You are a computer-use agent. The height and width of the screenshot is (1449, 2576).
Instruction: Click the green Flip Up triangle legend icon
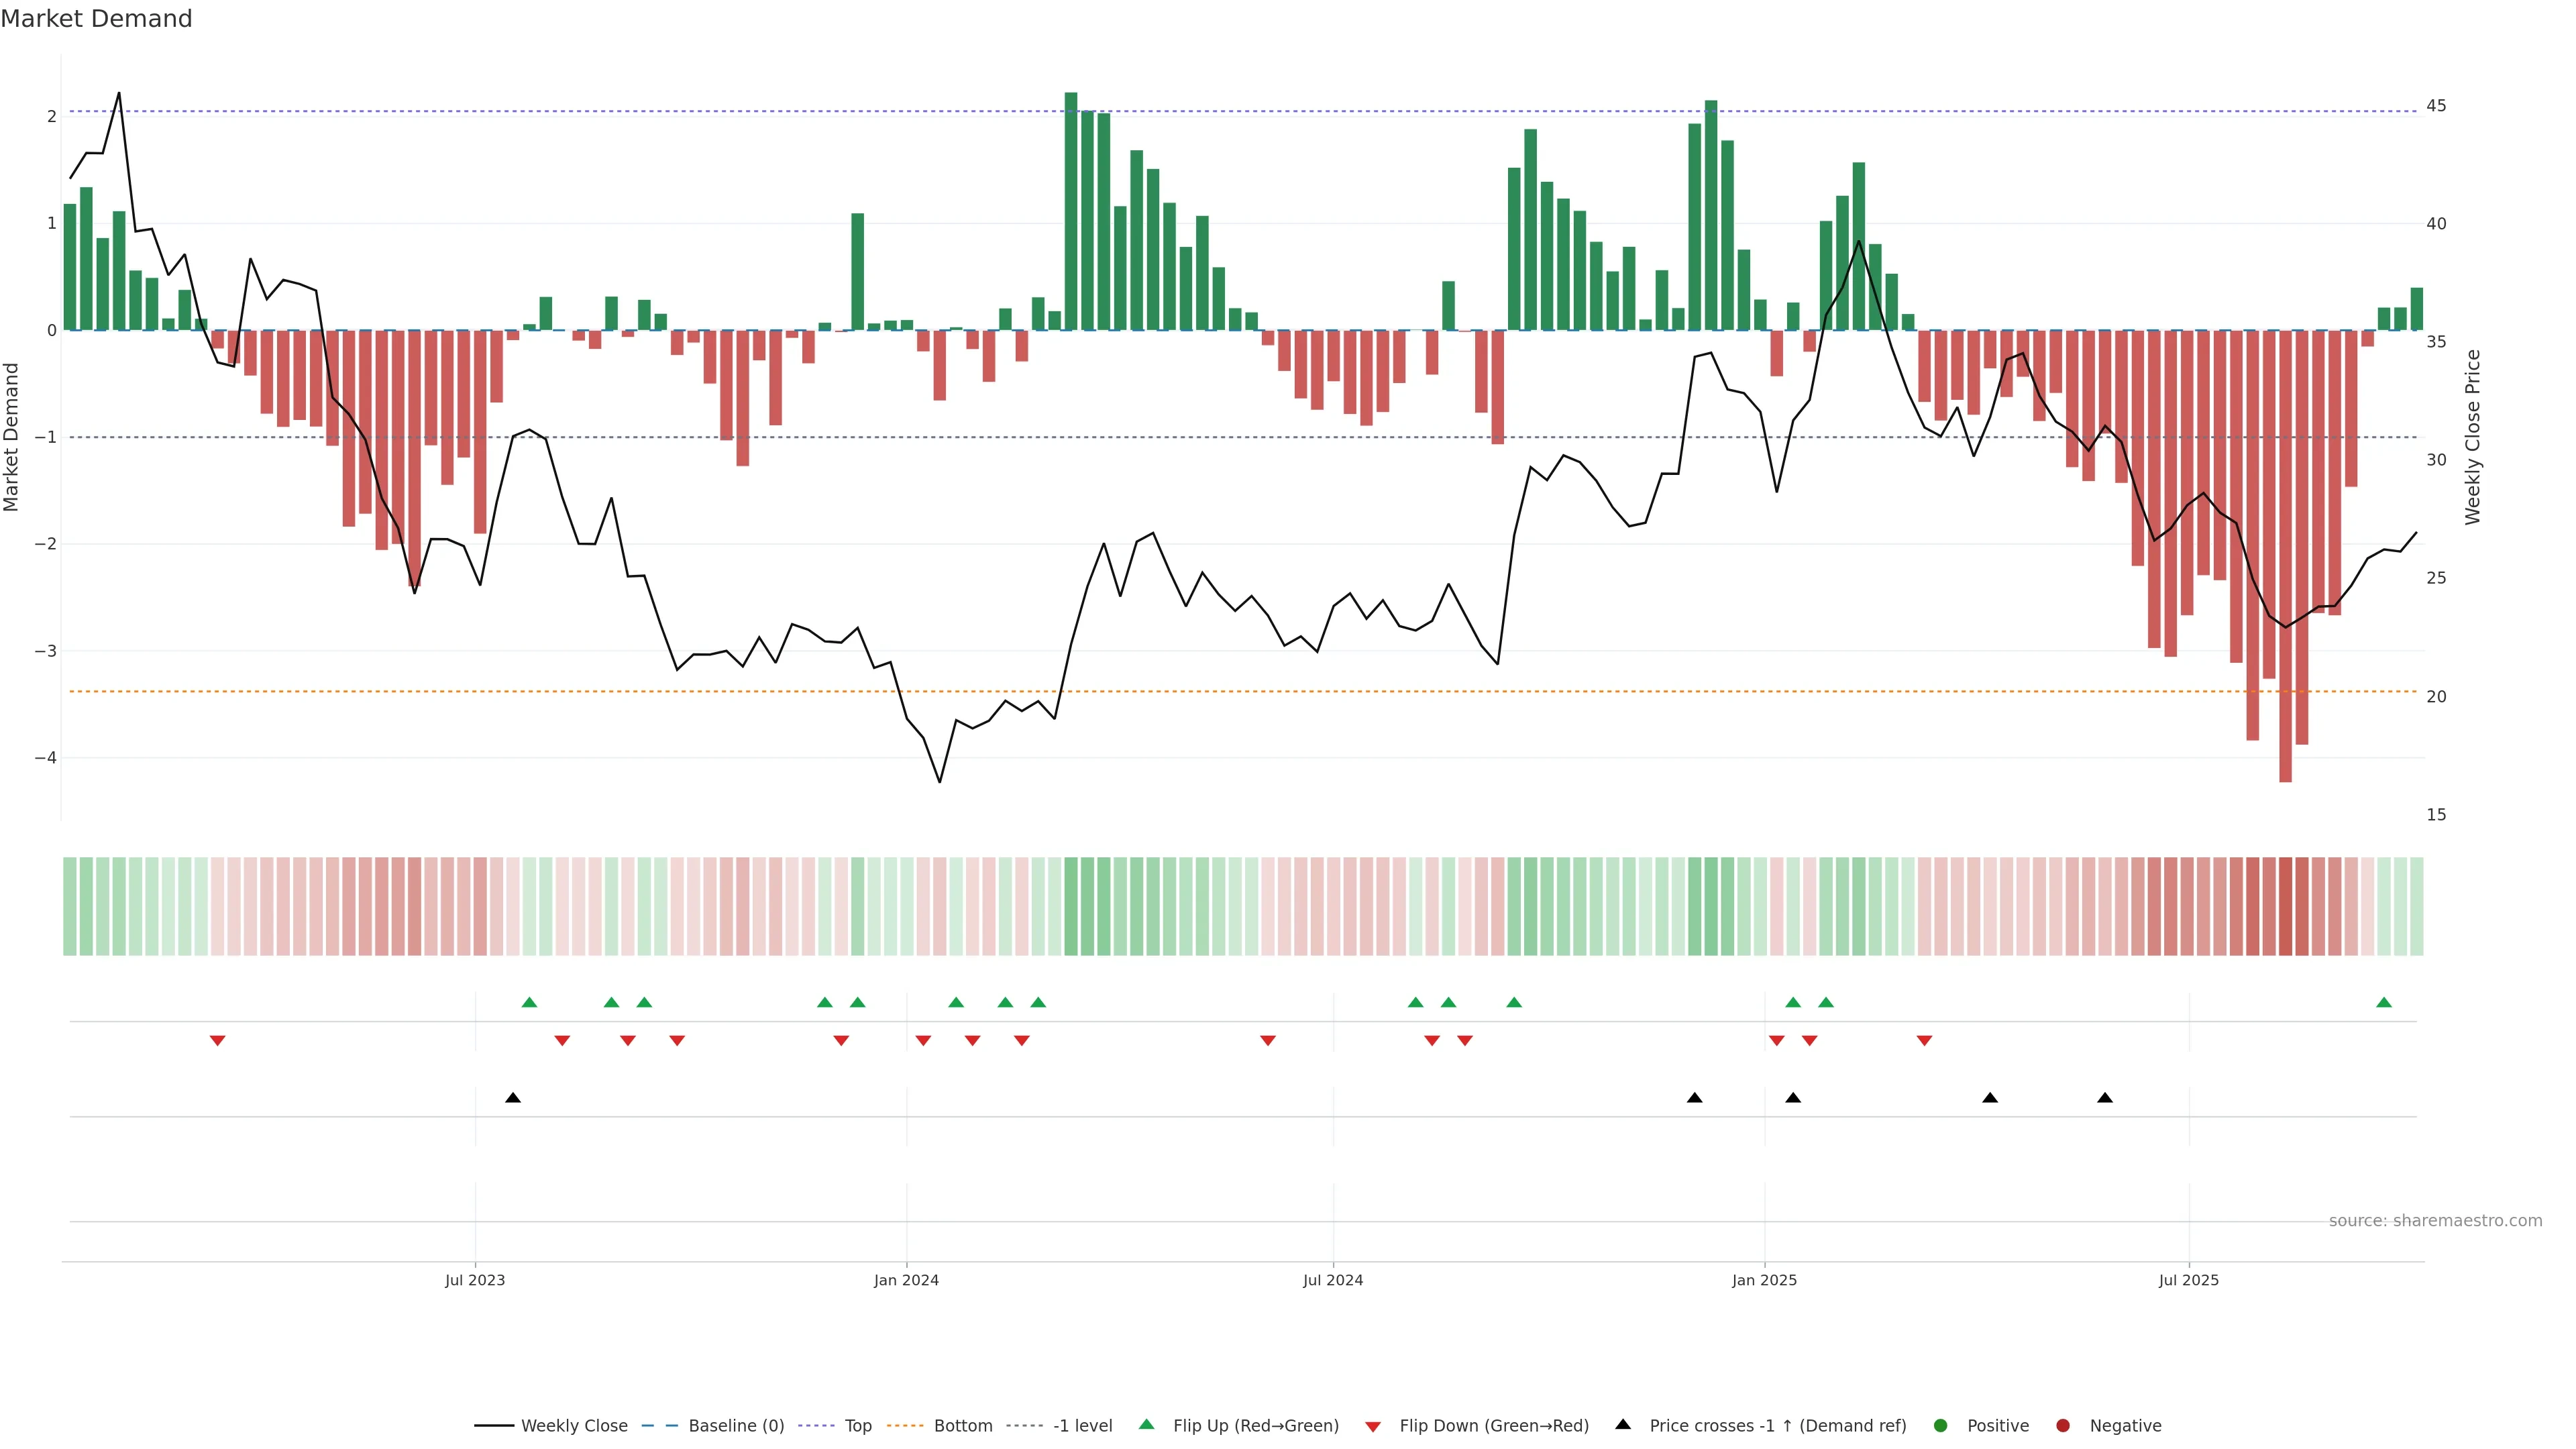tap(1147, 1424)
